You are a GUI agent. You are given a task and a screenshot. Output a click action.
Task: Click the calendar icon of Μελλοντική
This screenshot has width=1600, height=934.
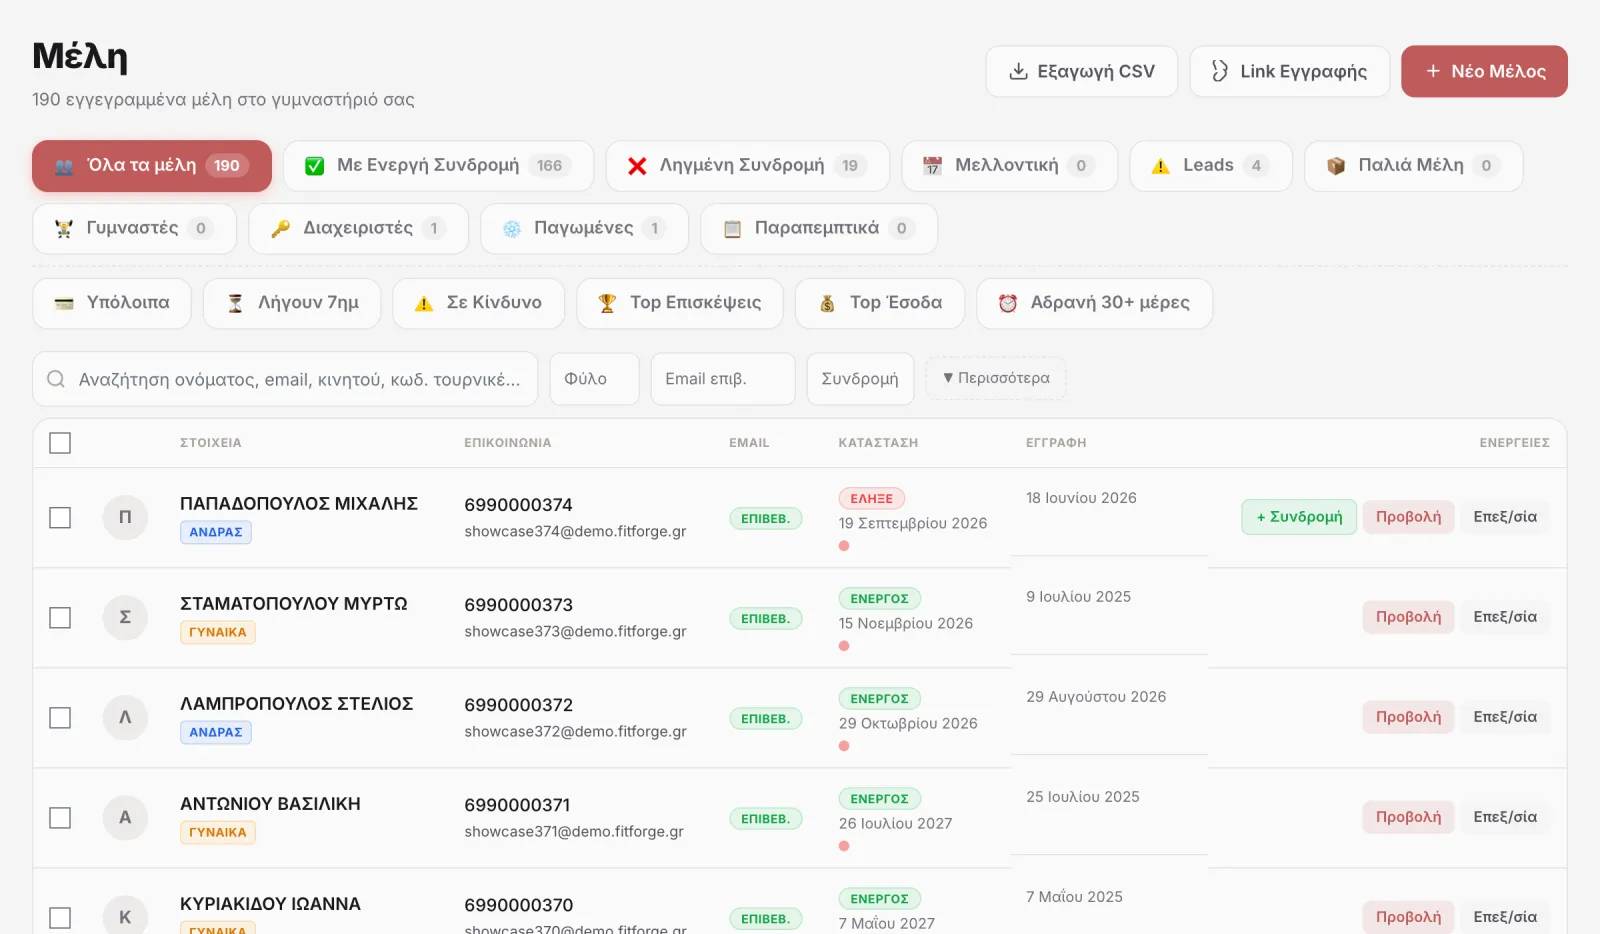click(x=932, y=166)
